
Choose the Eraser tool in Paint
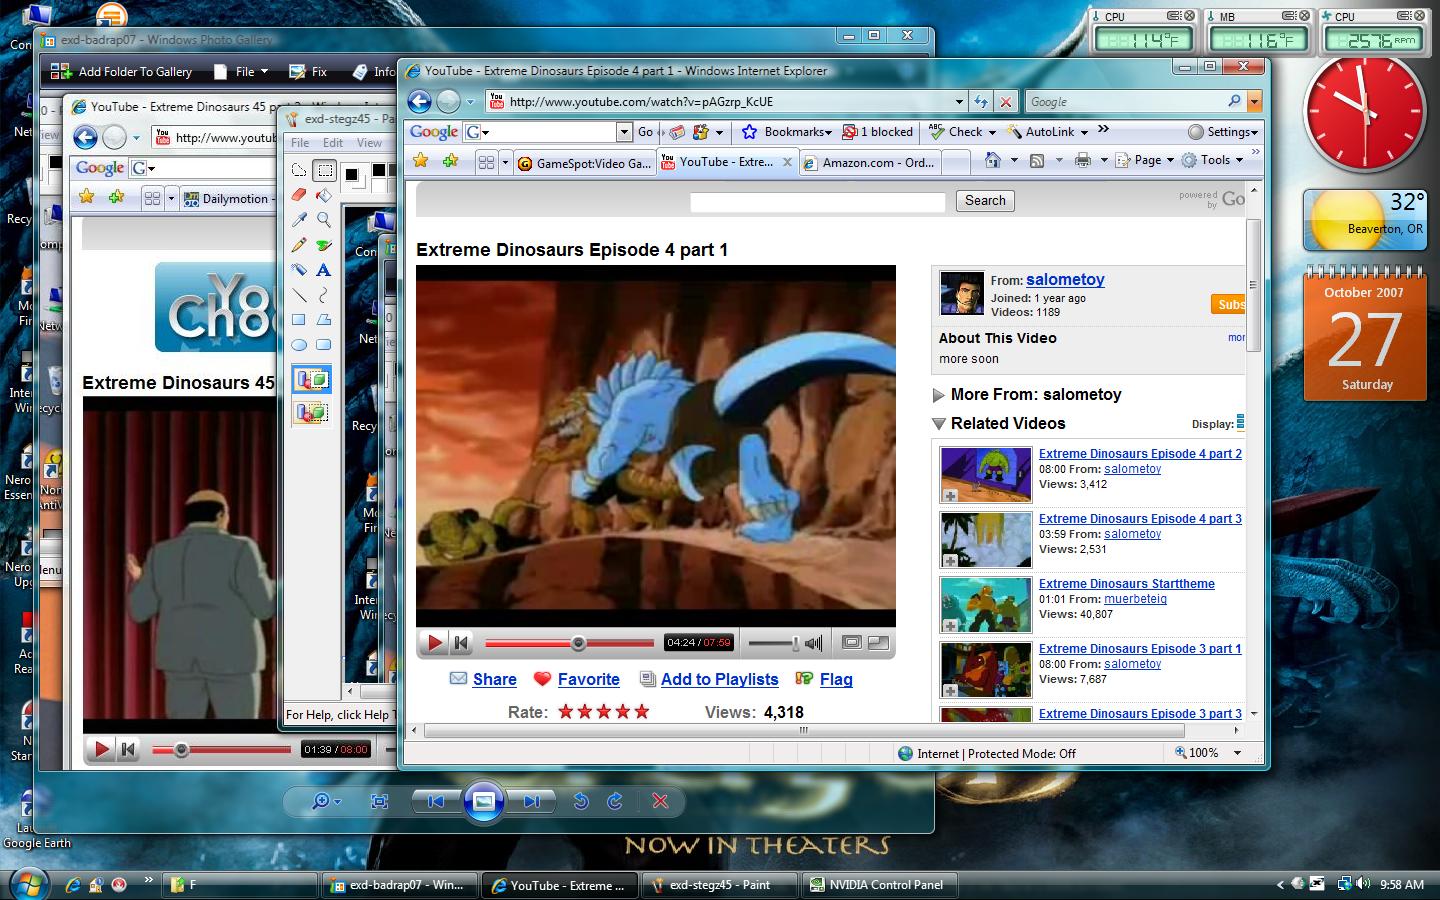click(299, 195)
